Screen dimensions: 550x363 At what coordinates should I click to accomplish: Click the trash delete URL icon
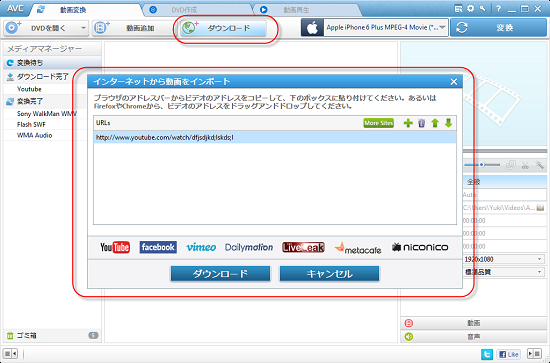pyautogui.click(x=422, y=123)
